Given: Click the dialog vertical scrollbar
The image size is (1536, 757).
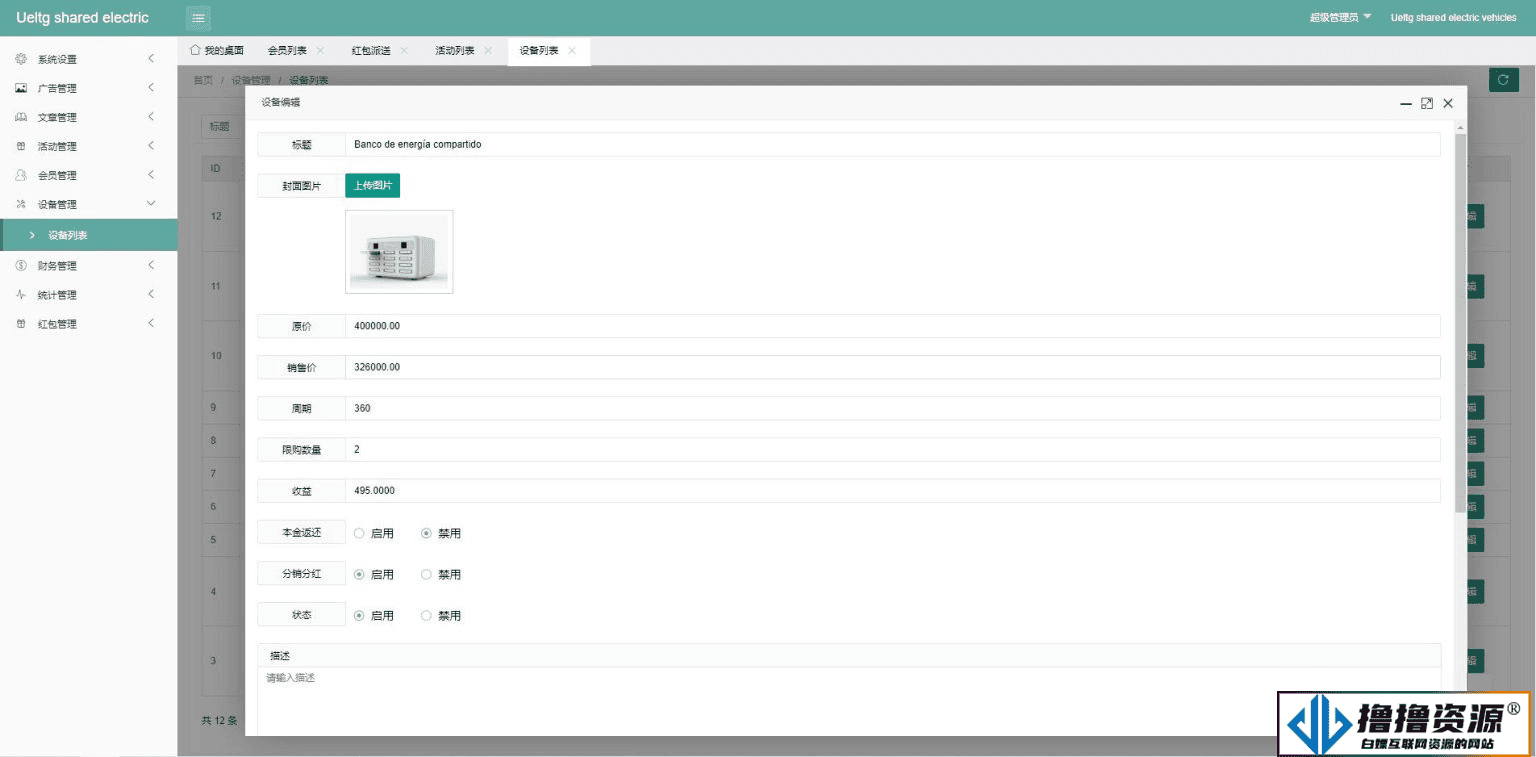Looking at the screenshot, I should pos(1460,324).
